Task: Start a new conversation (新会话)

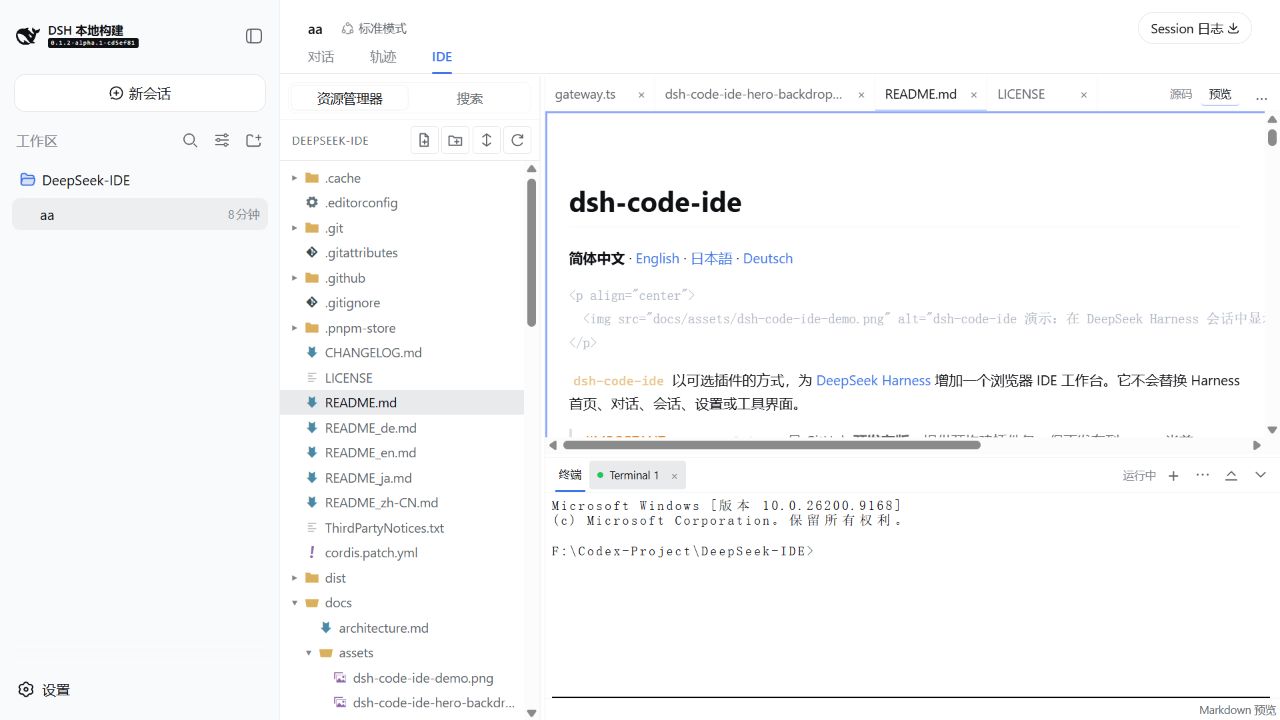Action: pos(140,93)
